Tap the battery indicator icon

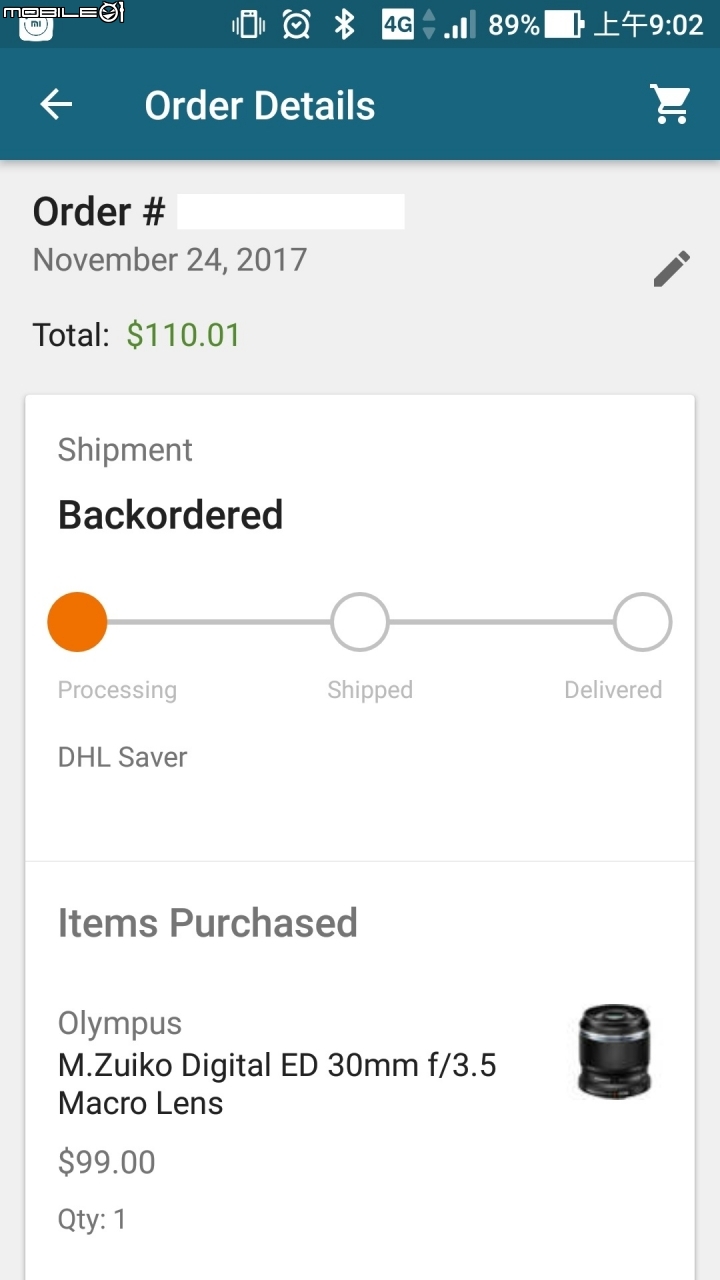565,24
